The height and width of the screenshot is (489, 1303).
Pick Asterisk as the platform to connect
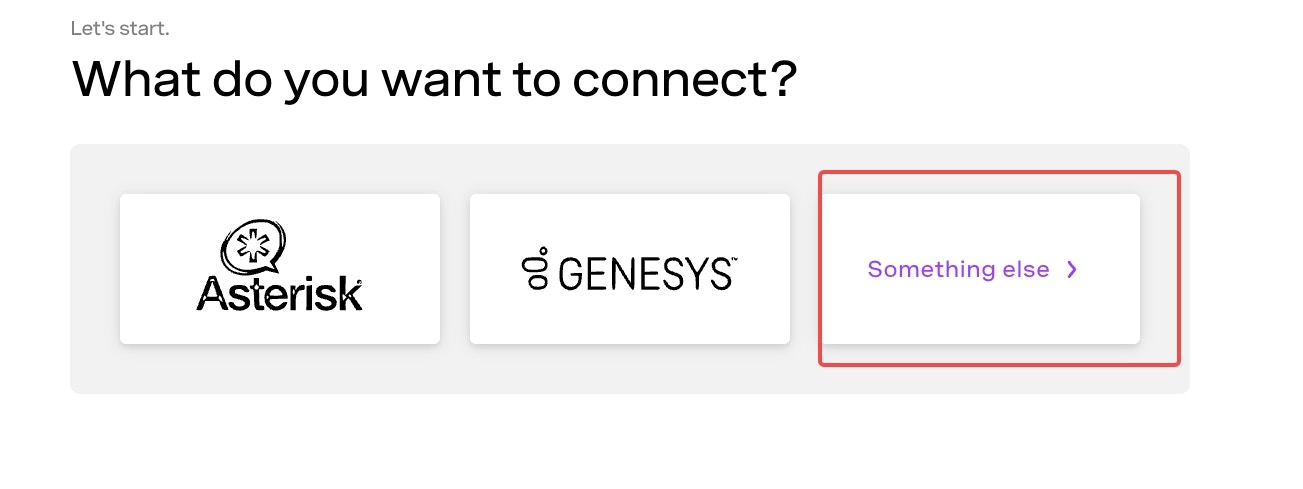click(x=280, y=269)
